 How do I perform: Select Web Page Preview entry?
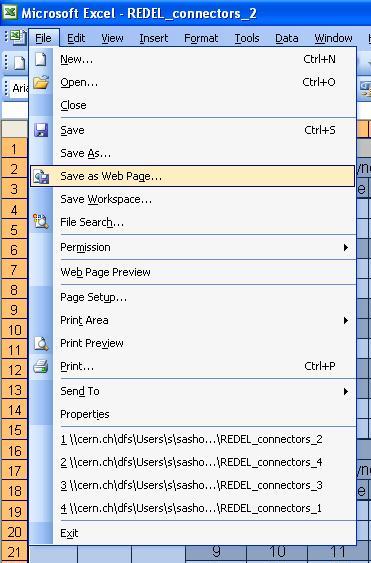tap(193, 272)
